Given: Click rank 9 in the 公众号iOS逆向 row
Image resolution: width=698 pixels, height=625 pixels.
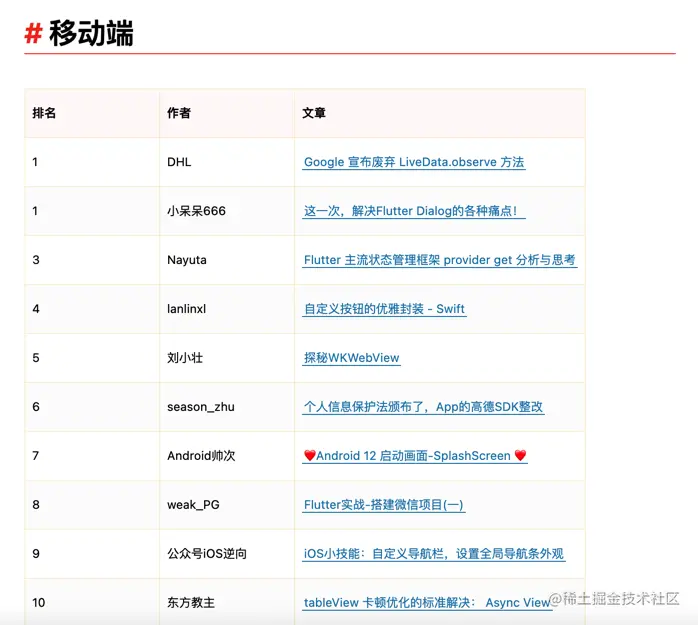Looking at the screenshot, I should [36, 554].
